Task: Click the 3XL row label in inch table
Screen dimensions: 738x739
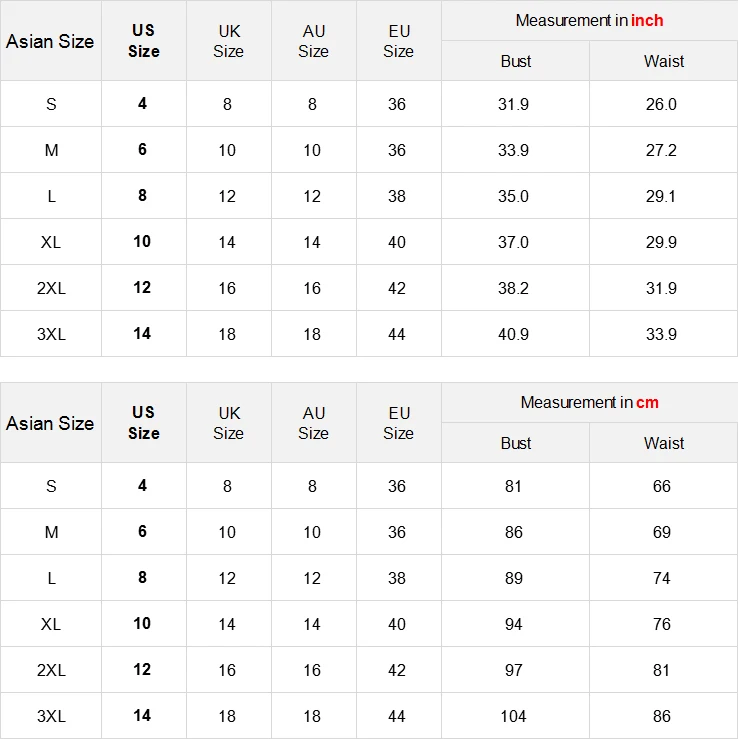Action: 51,334
